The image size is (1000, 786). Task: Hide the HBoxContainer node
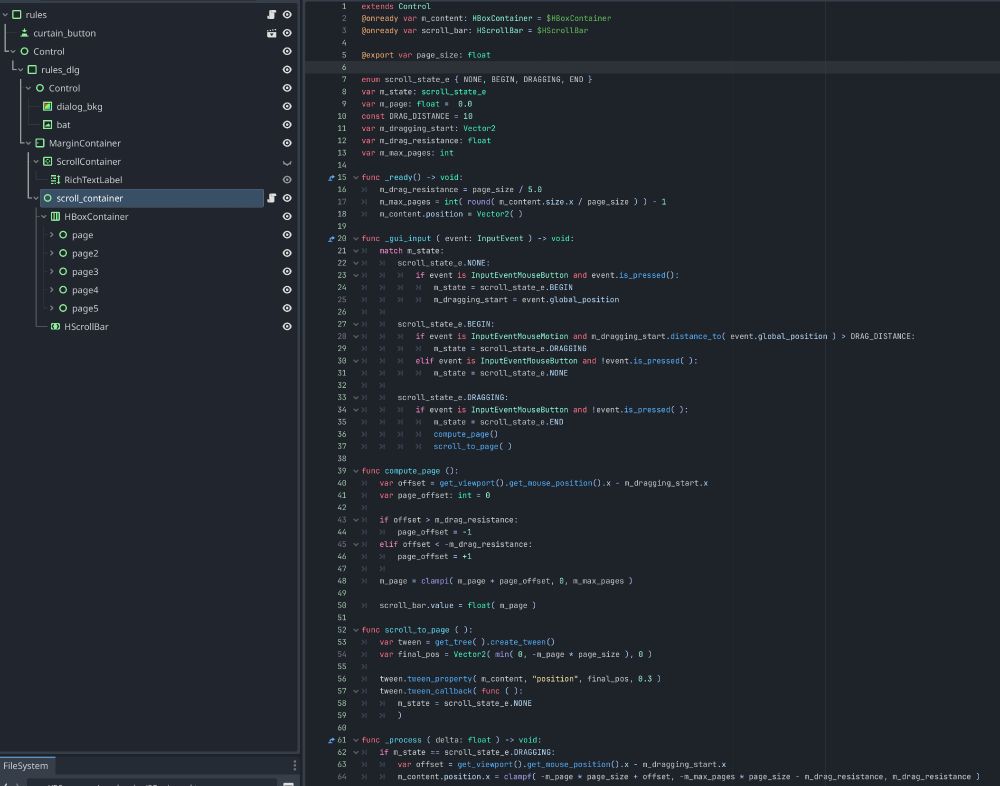click(287, 217)
